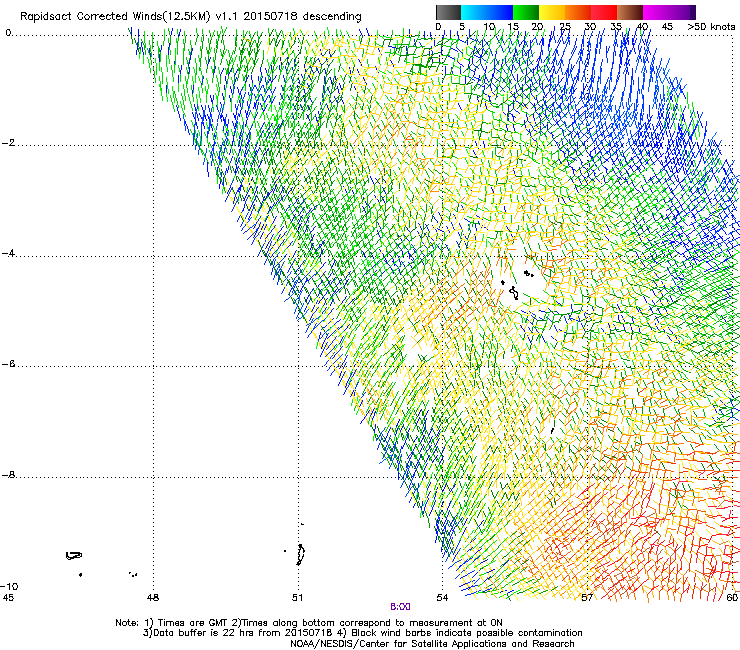The width and height of the screenshot is (740, 650).
Task: Click the orange 25-30 knots legend swatch
Action: tap(578, 12)
